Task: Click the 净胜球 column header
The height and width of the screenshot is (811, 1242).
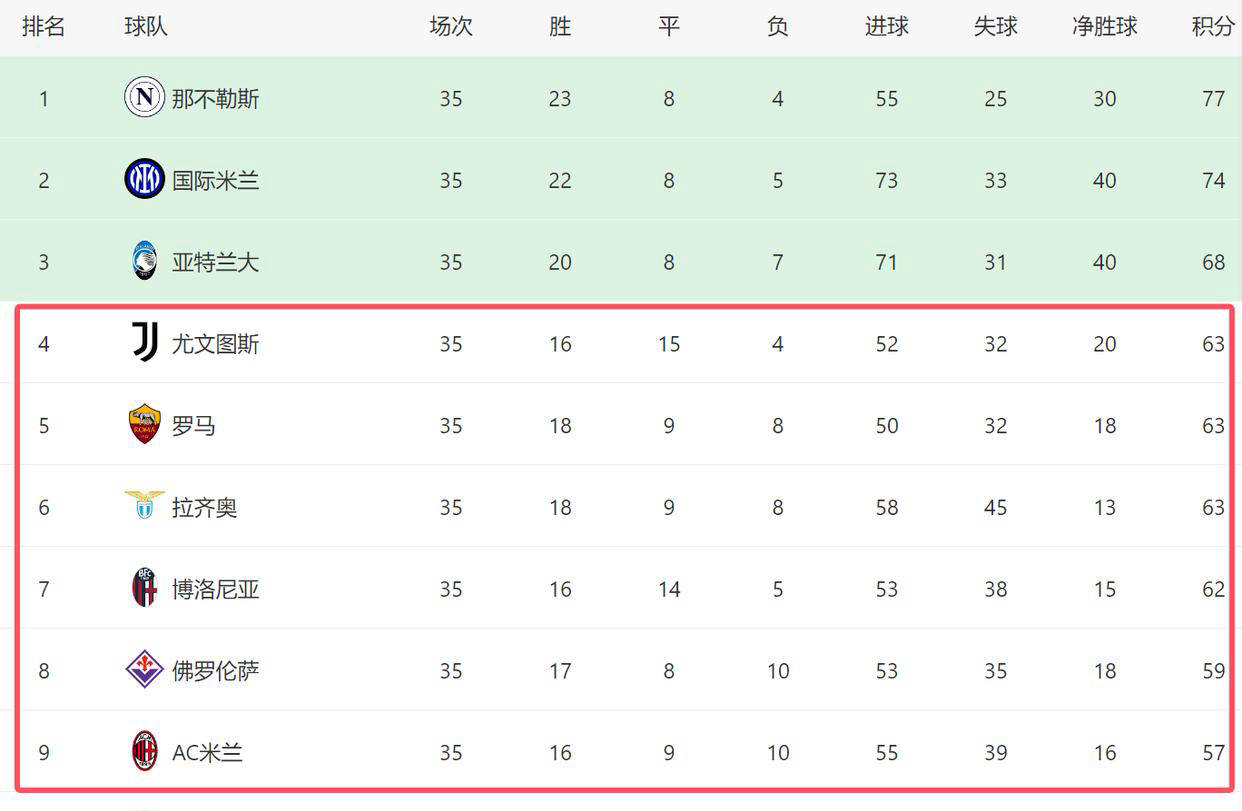Action: tap(1104, 27)
